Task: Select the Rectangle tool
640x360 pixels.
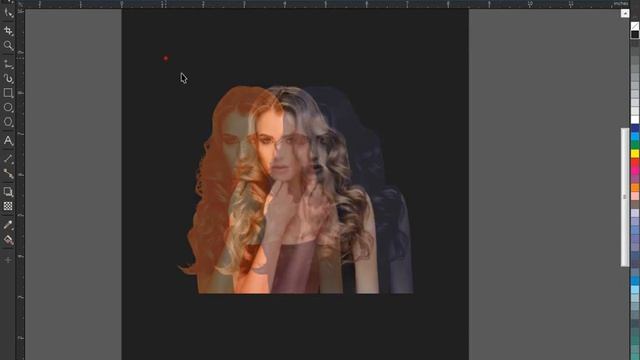Action: pos(8,93)
